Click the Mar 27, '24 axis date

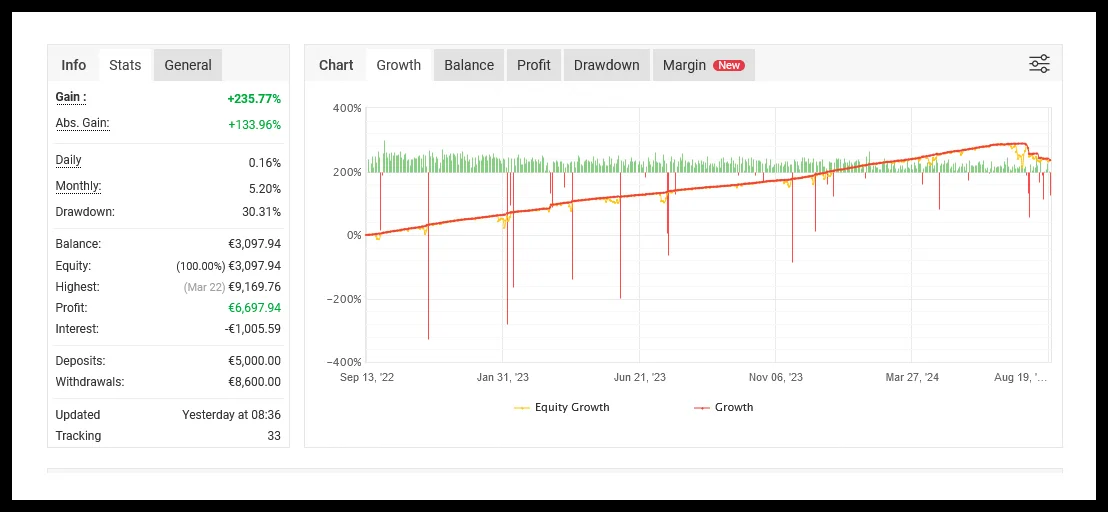912,378
